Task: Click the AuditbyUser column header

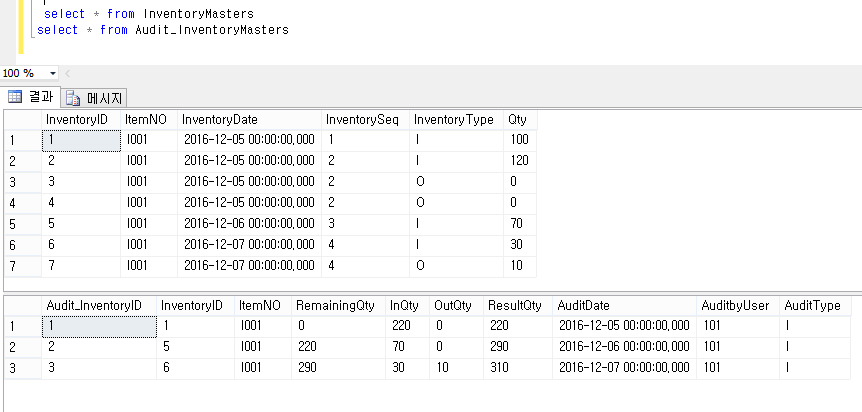Action: [x=735, y=306]
